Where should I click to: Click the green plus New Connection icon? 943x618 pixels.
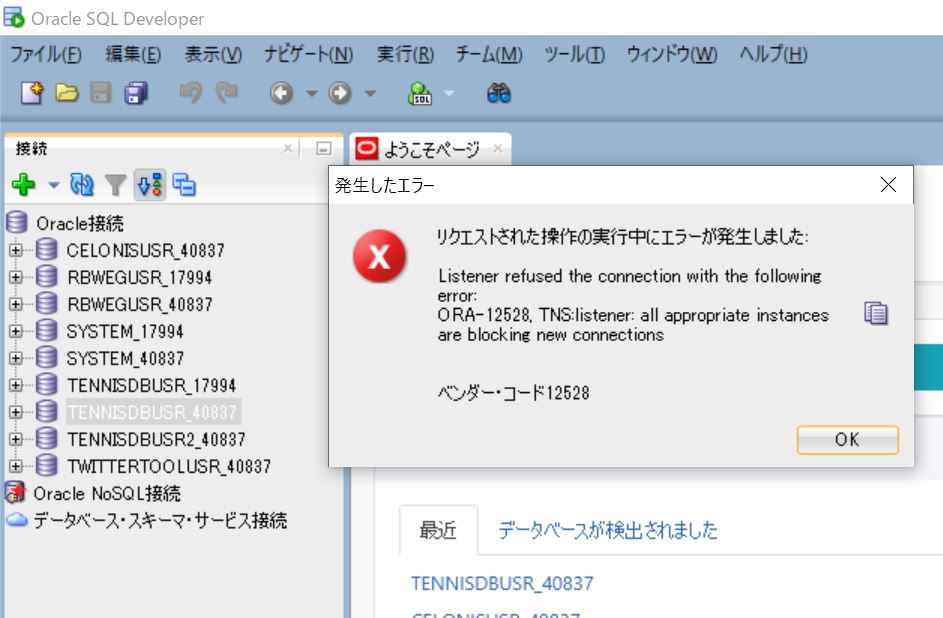23,185
